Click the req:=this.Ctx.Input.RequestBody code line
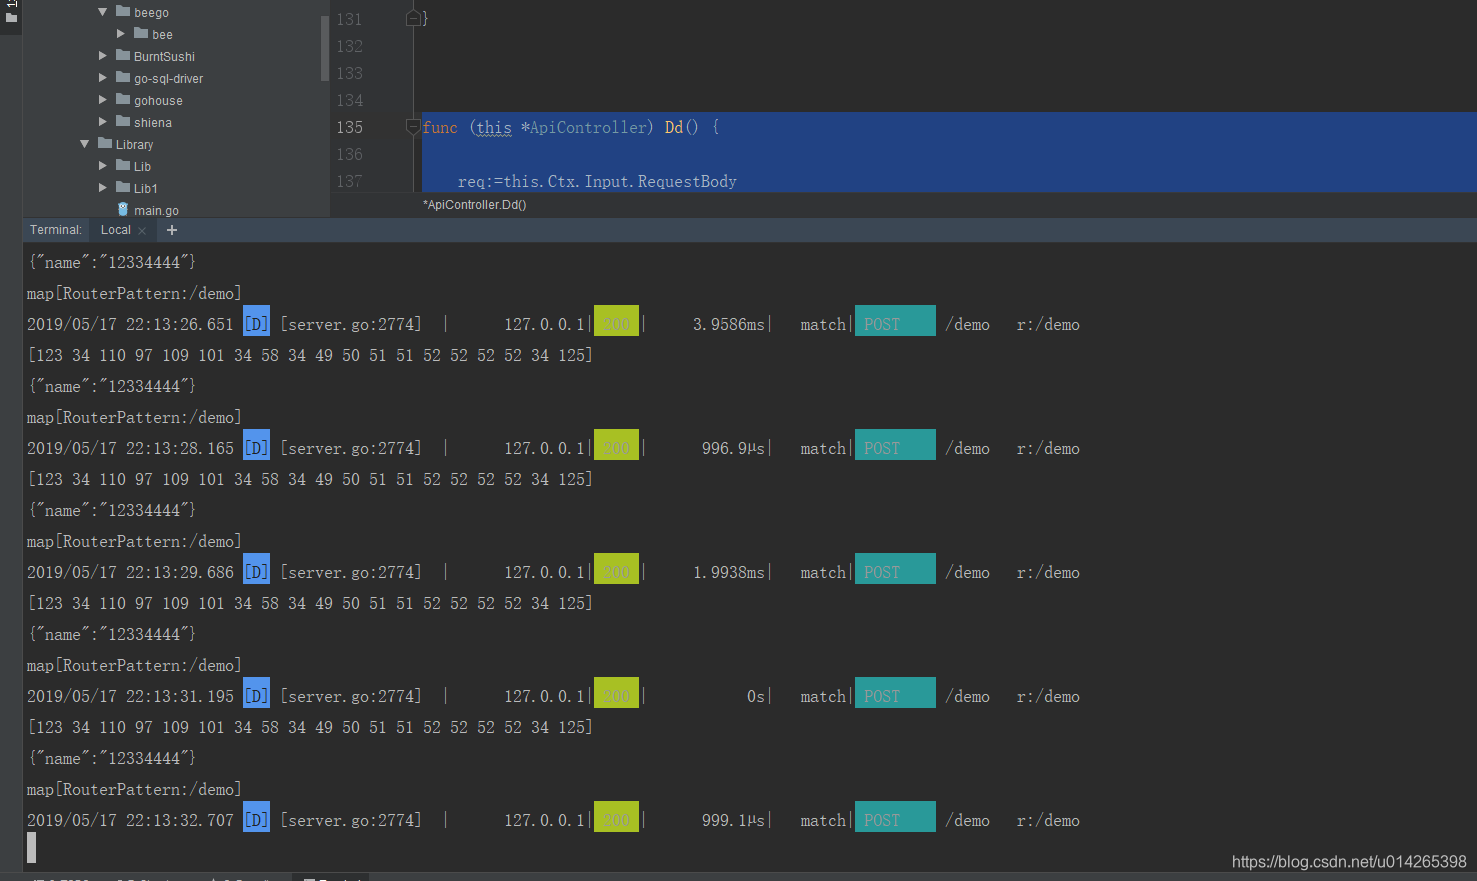The height and width of the screenshot is (881, 1477). 597,181
